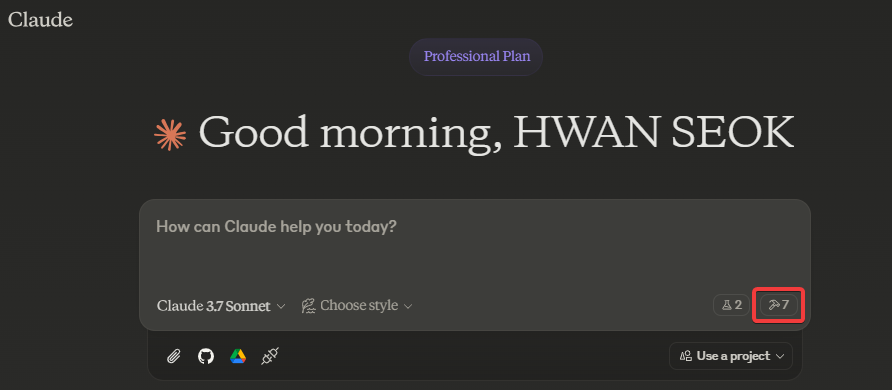
Task: Open the Claude 3.7 Sonnet model selector
Action: pos(221,306)
